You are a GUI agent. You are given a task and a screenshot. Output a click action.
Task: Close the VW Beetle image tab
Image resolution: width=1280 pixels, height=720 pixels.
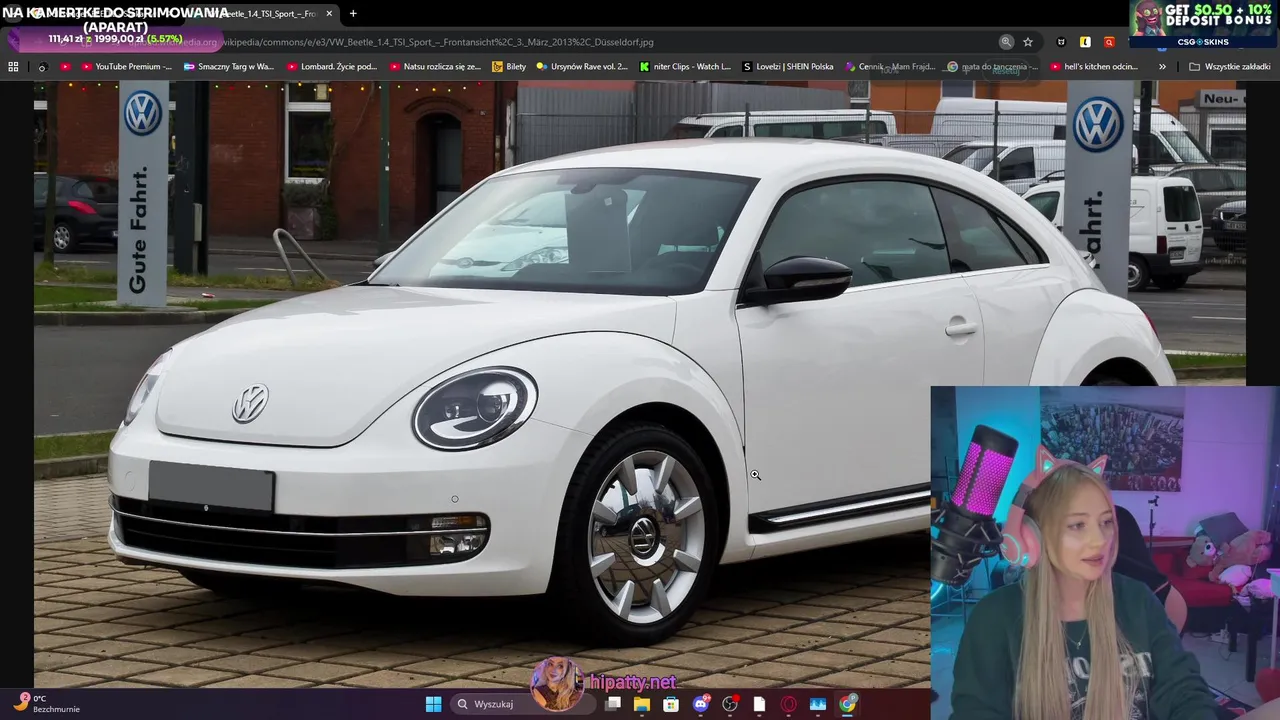tap(329, 14)
